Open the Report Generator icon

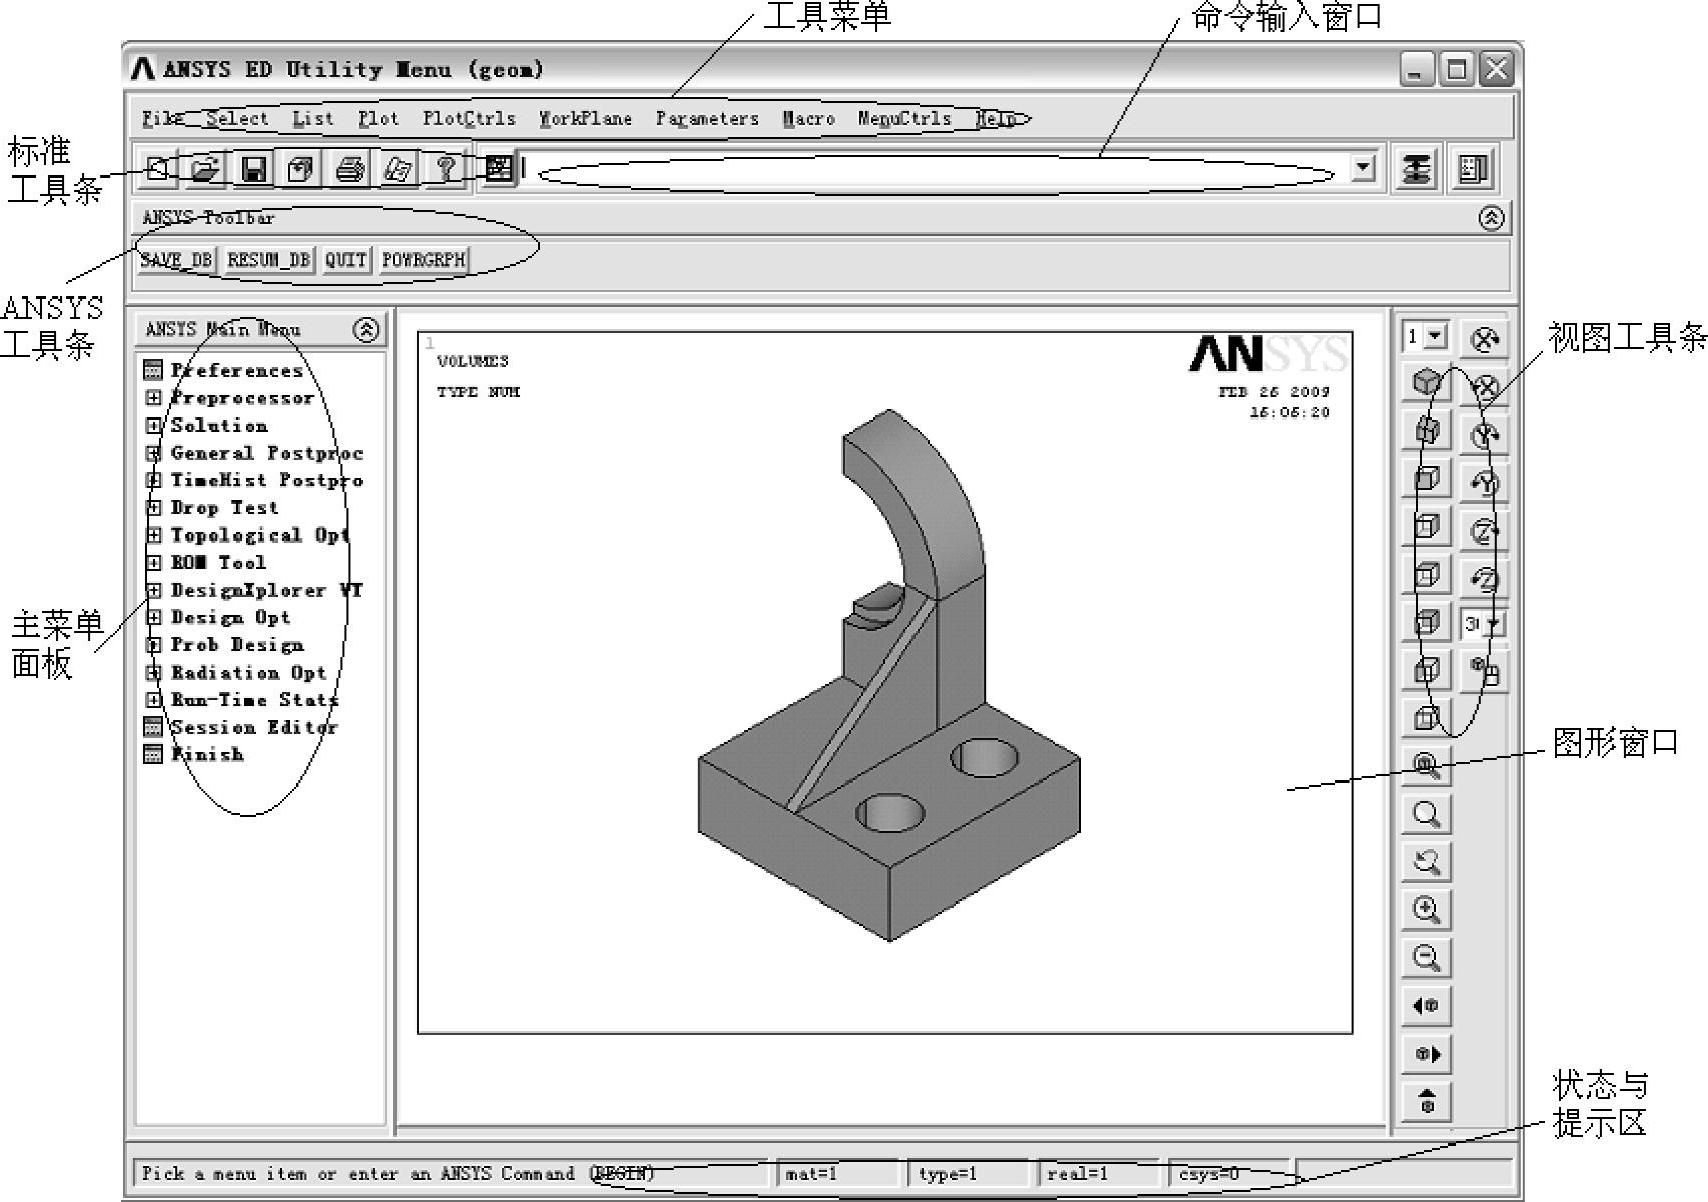(398, 169)
